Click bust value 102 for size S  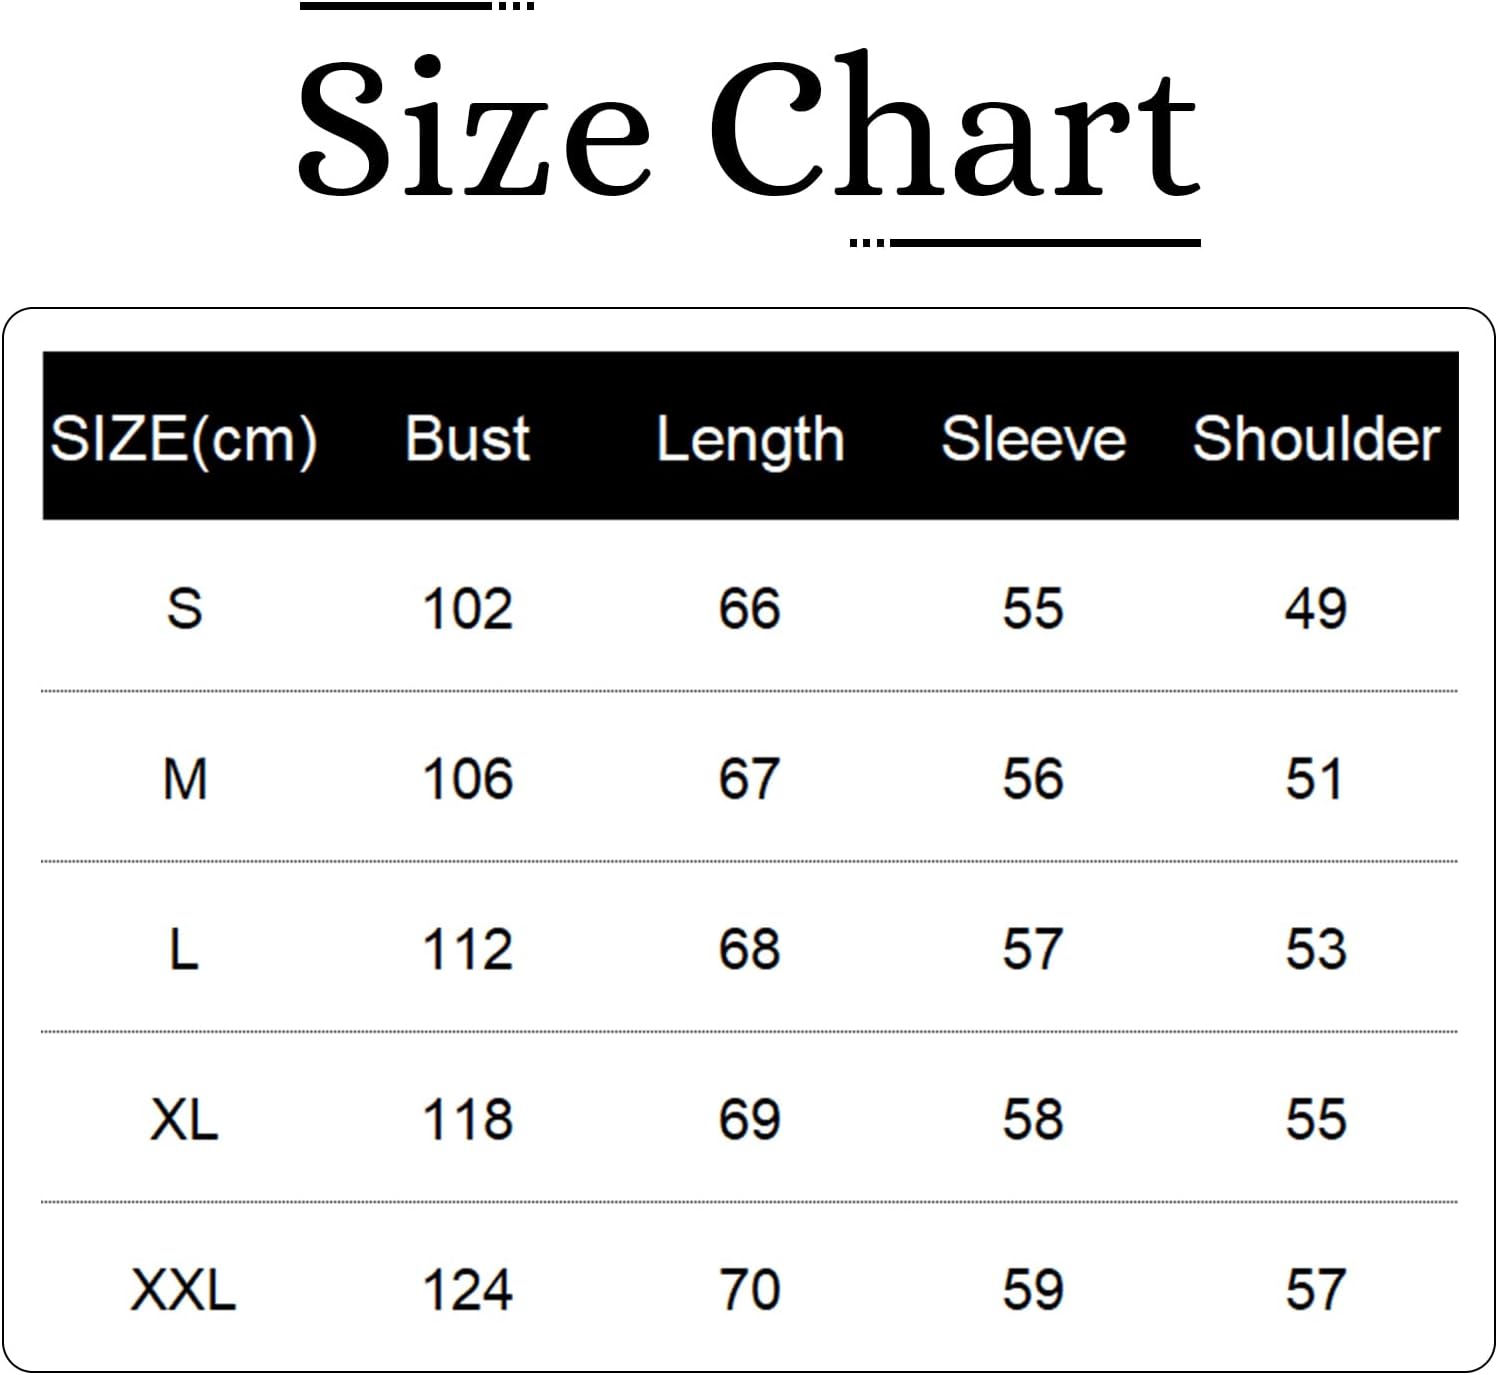coord(467,608)
